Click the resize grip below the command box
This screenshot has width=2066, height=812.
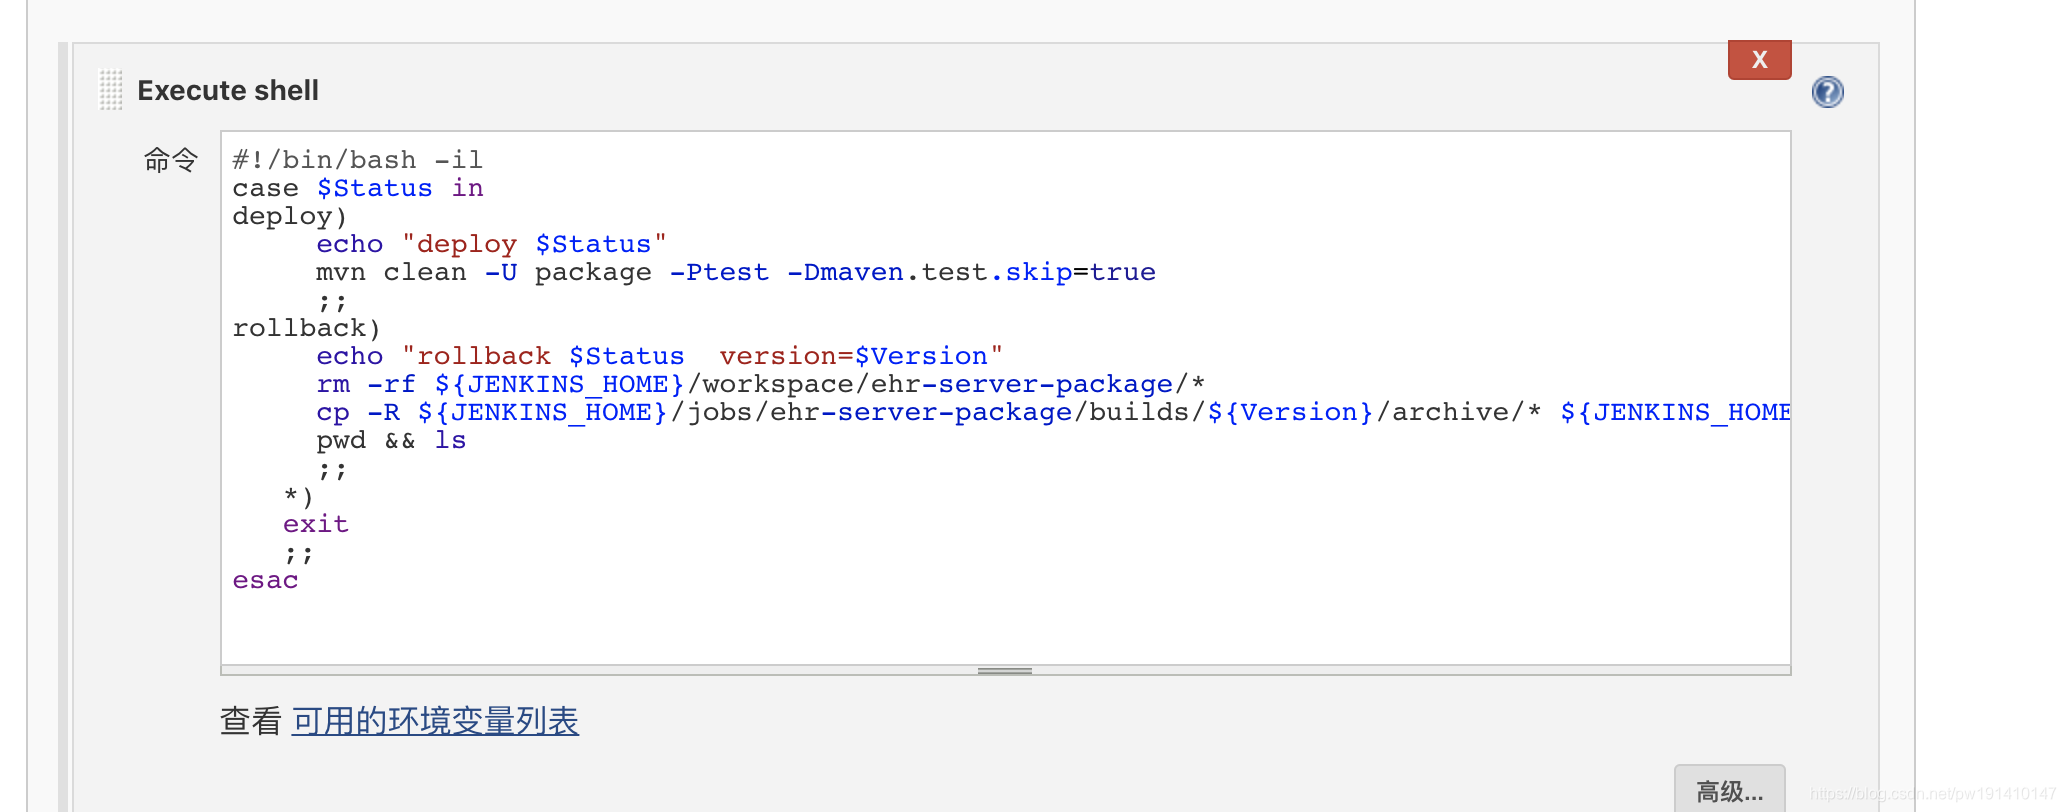(x=1005, y=670)
